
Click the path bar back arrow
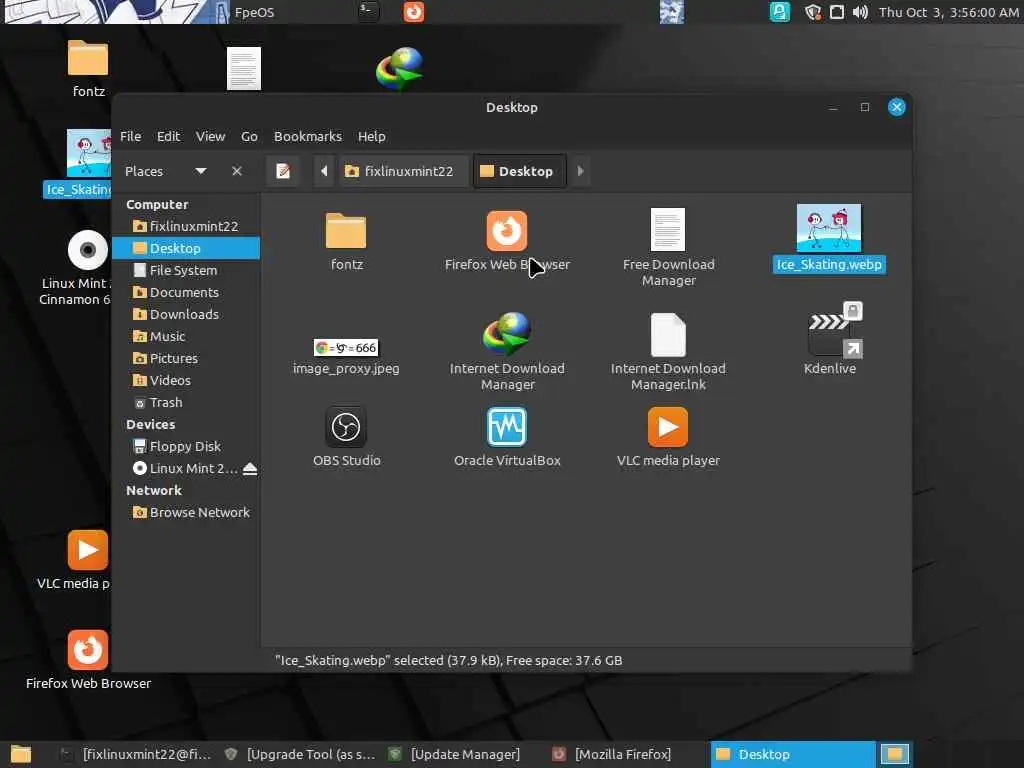point(324,171)
